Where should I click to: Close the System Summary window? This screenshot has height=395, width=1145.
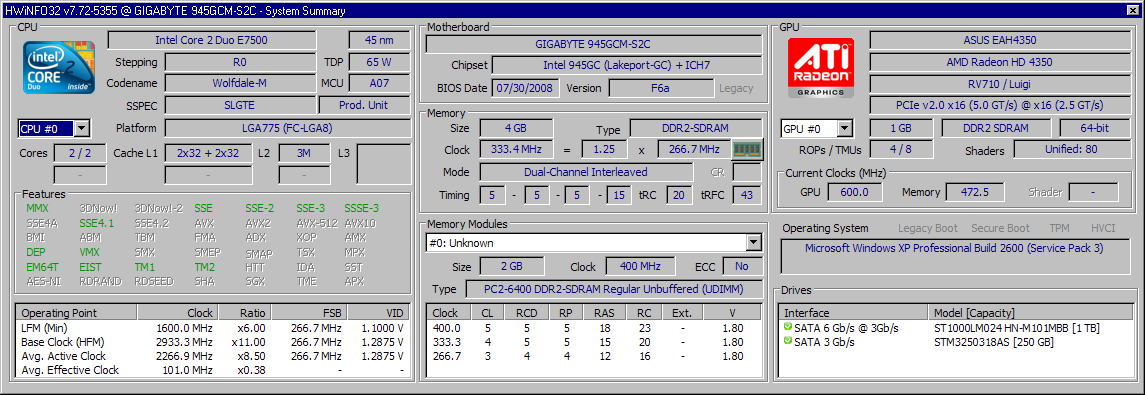(x=1131, y=10)
